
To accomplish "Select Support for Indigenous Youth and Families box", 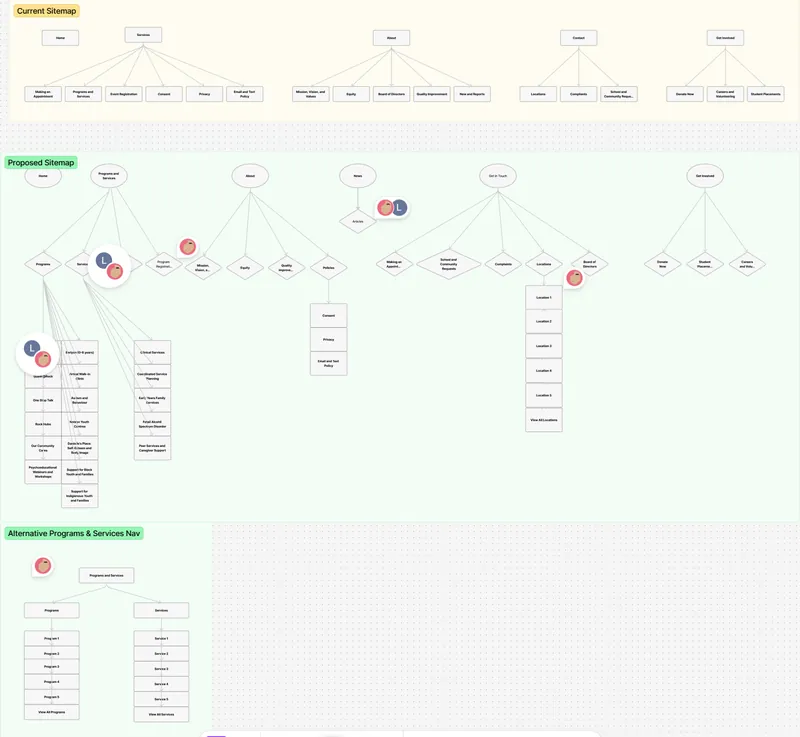I will [80, 496].
